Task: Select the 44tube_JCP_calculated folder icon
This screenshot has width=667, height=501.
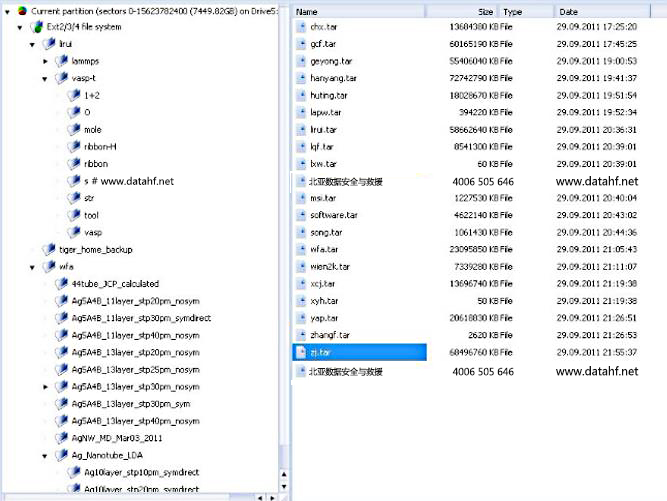Action: click(61, 283)
